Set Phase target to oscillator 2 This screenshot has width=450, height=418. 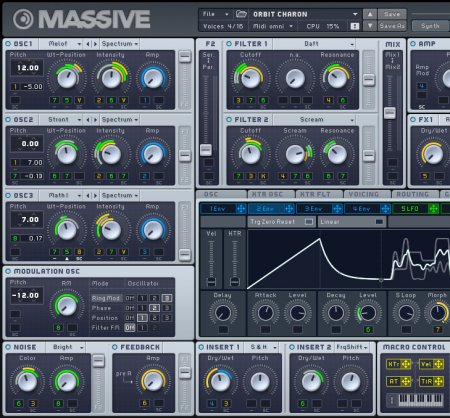coord(154,308)
